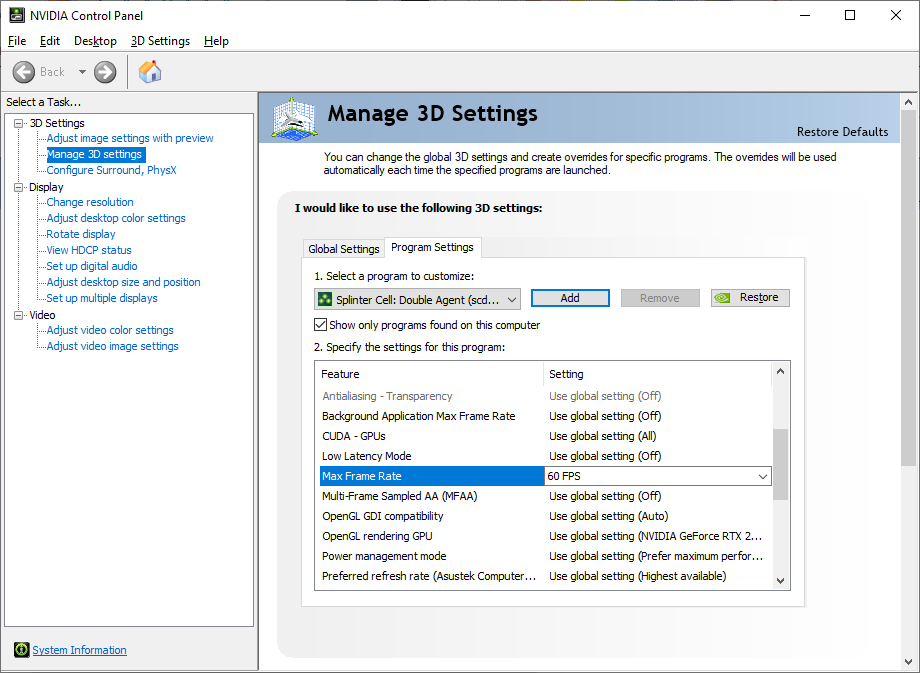The image size is (920, 673).
Task: Switch to the Global Settings tab
Action: click(344, 249)
